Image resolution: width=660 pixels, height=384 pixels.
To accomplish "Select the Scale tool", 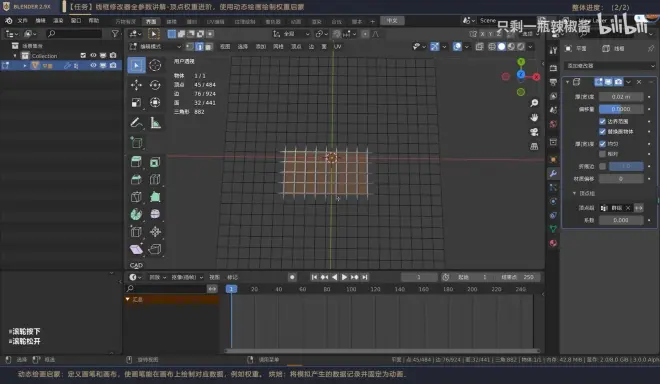I will coord(136,102).
